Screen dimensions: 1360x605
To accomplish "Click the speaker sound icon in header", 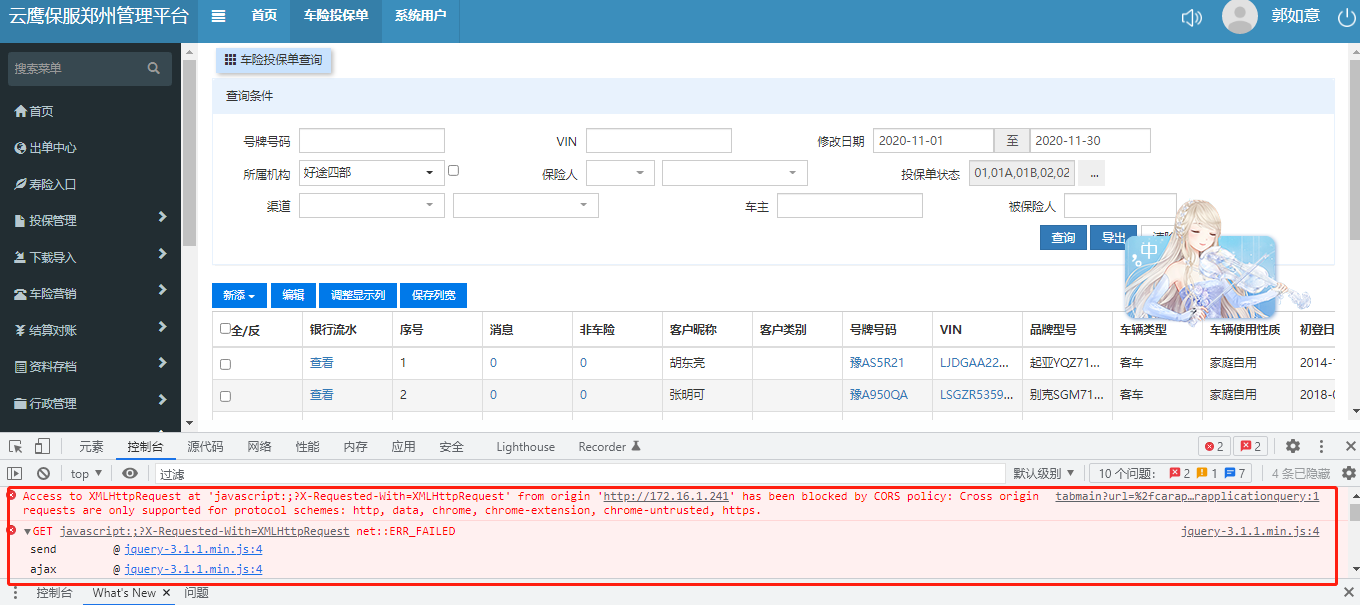I will (1191, 17).
